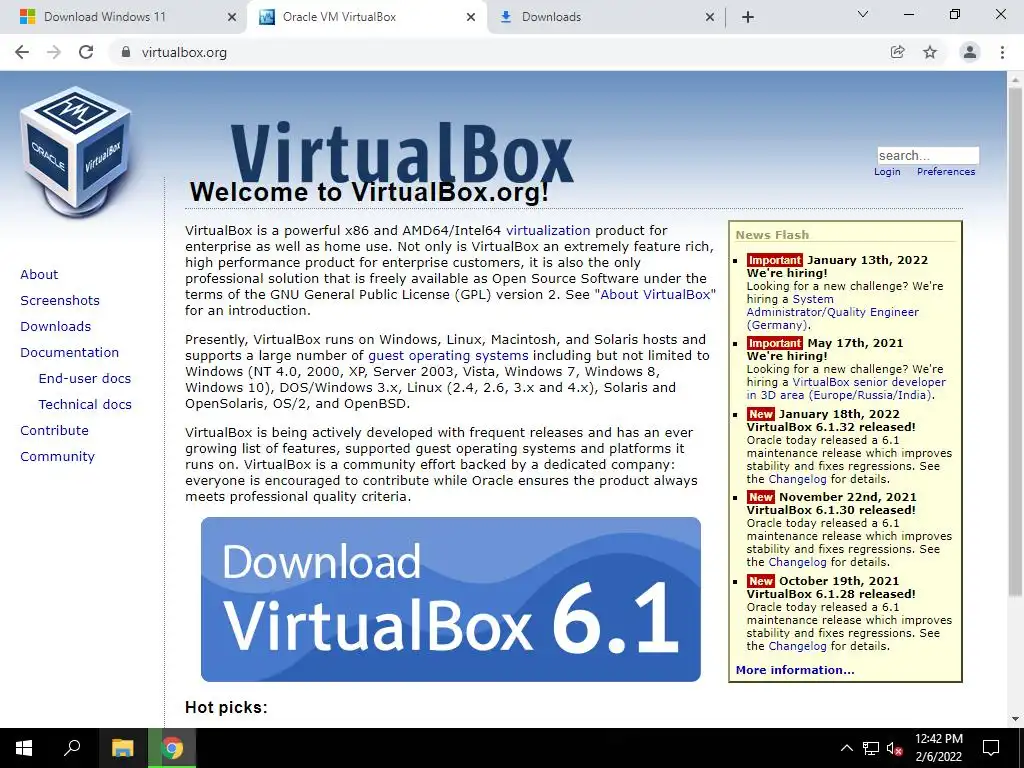
Task: Click the muted volume tray icon
Action: (x=895, y=748)
